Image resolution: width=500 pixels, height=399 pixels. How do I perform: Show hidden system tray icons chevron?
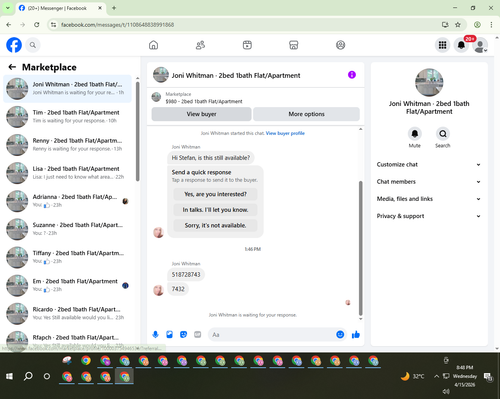tap(436, 376)
